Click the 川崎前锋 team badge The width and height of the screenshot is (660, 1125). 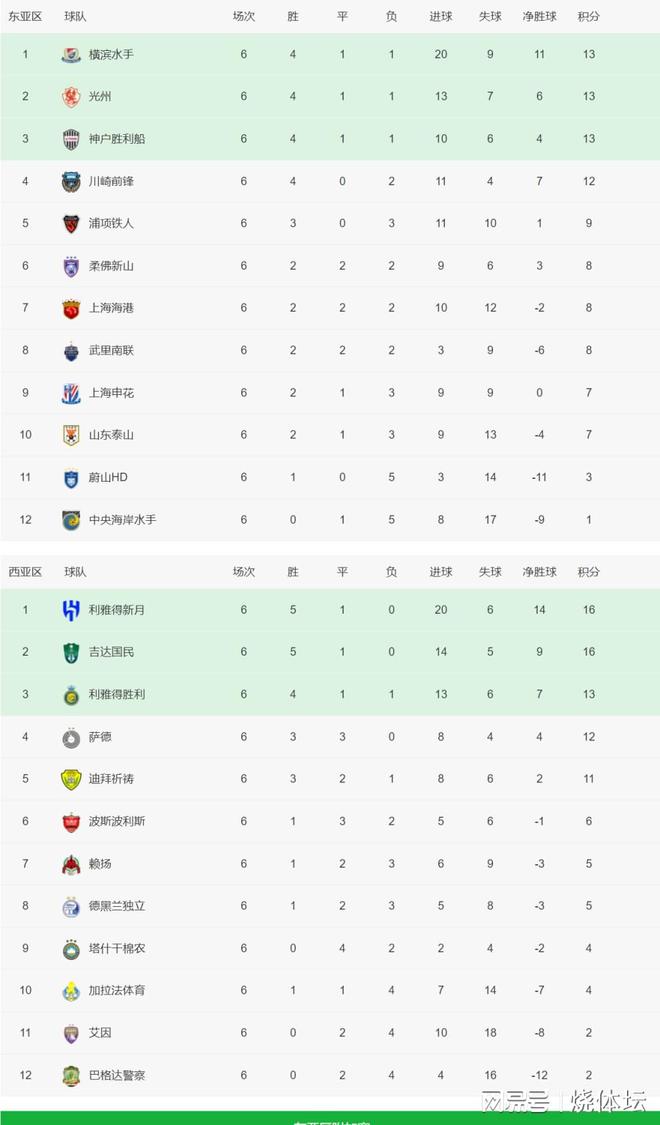[x=71, y=182]
